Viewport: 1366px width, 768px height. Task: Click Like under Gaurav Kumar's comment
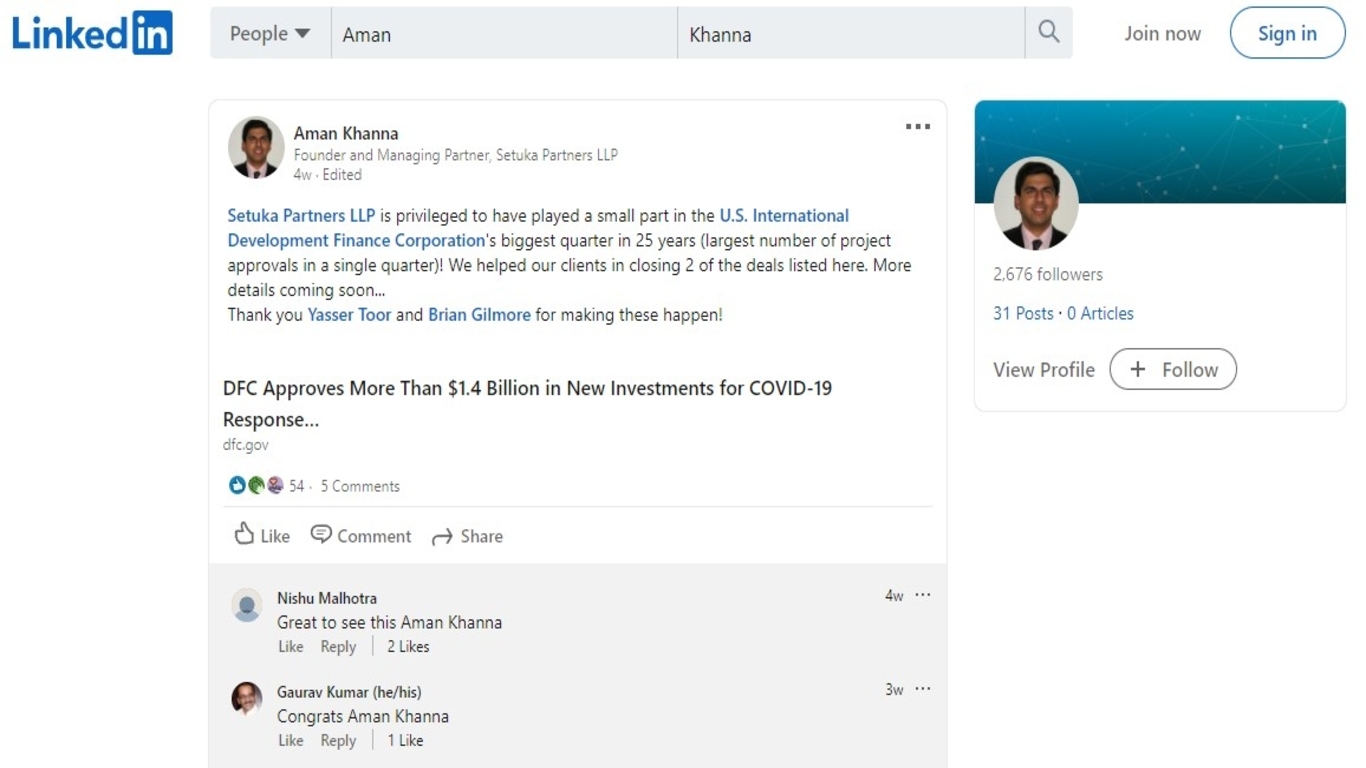290,740
